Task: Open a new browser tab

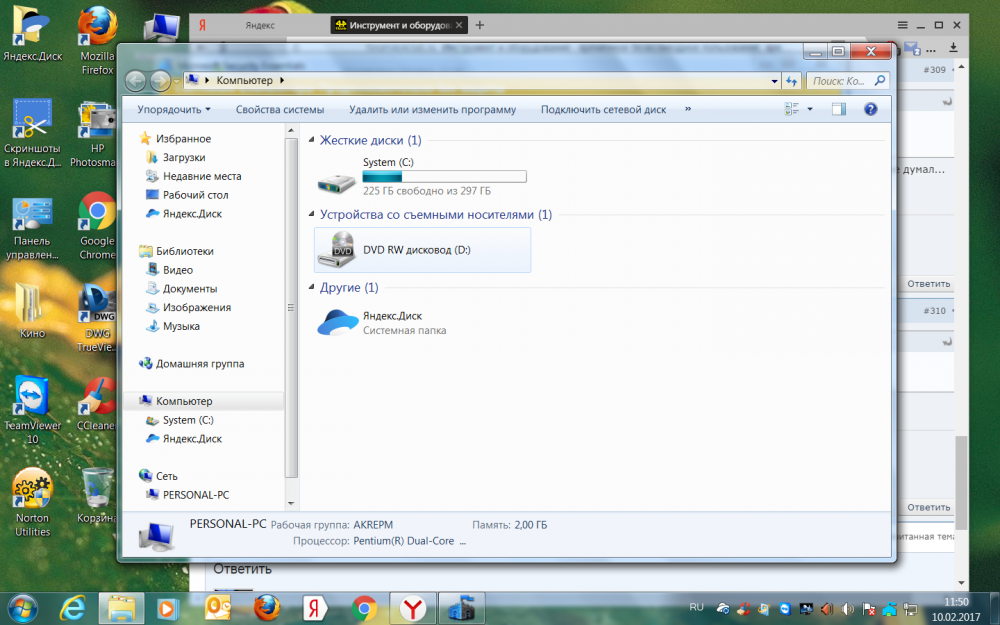Action: [x=480, y=25]
